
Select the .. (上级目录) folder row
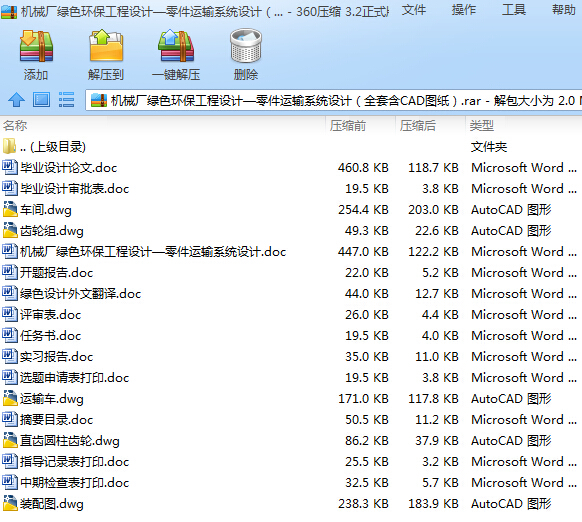291,147
